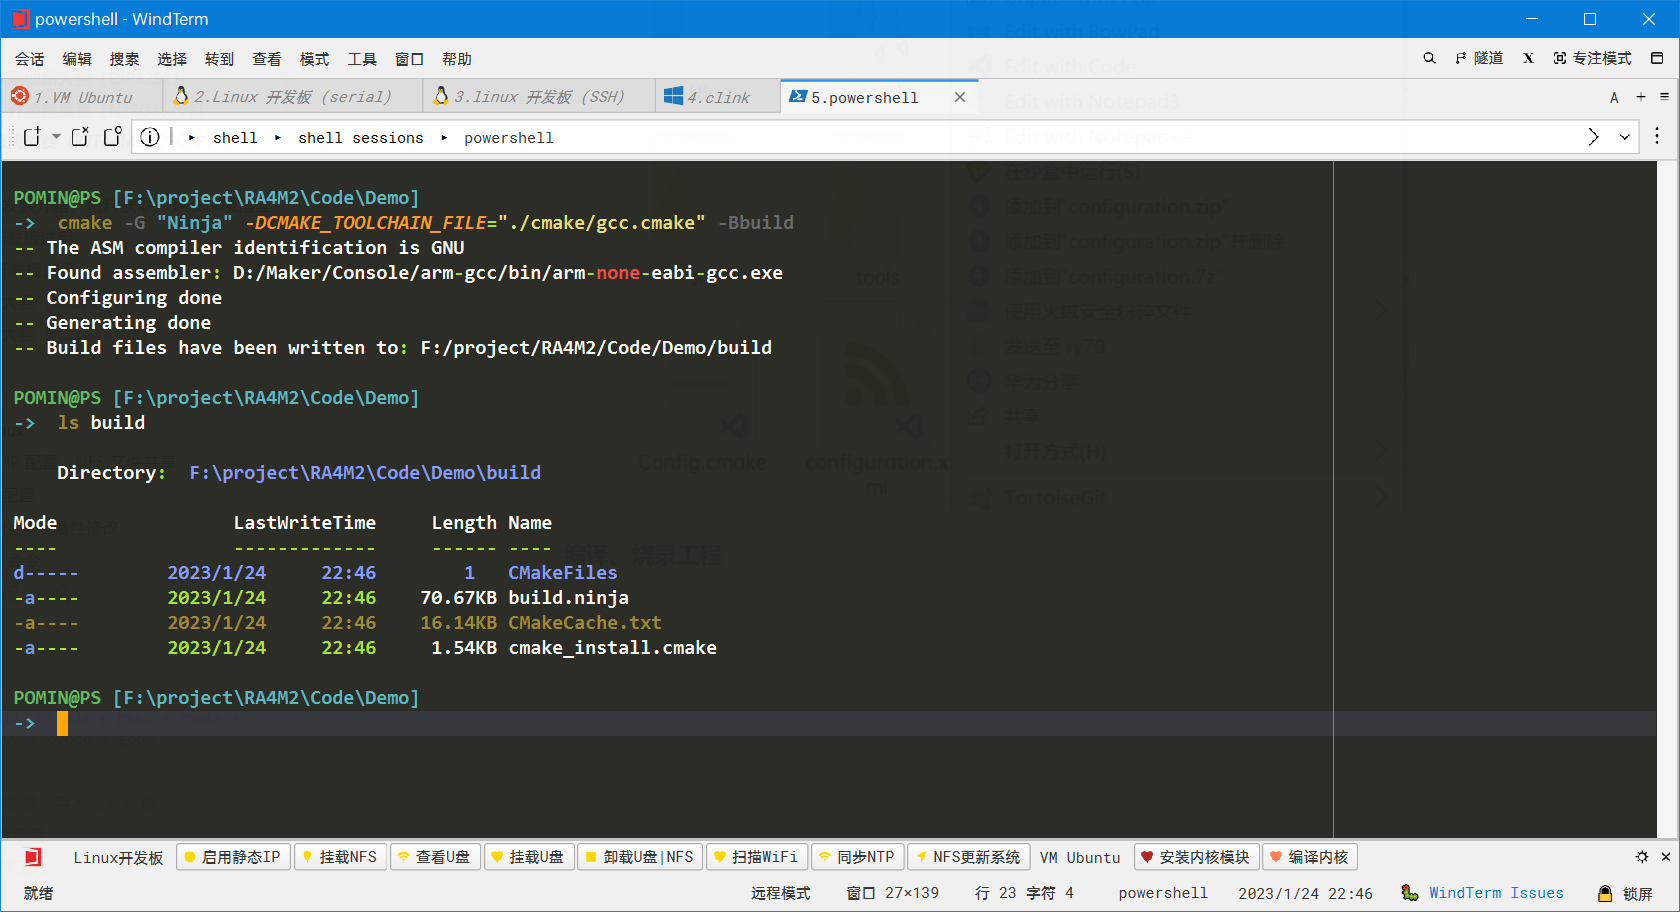Click the chevron-right arrow in address bar
Image resolution: width=1680 pixels, height=912 pixels.
(x=1593, y=137)
